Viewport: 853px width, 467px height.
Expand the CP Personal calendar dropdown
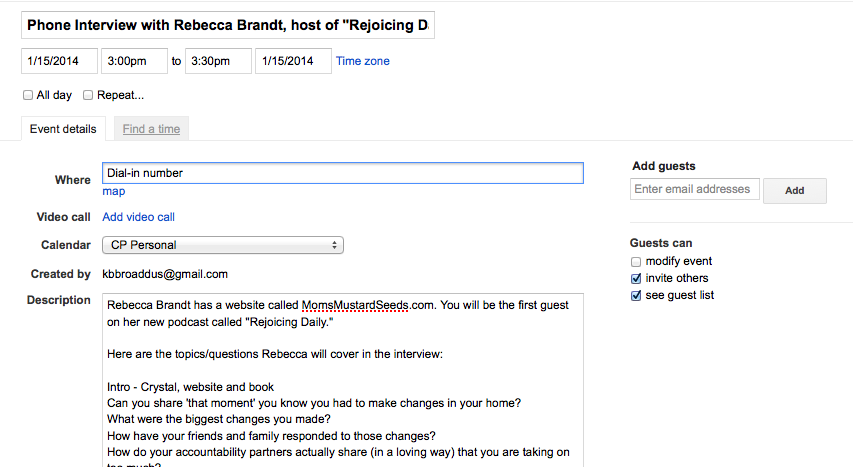tap(222, 245)
